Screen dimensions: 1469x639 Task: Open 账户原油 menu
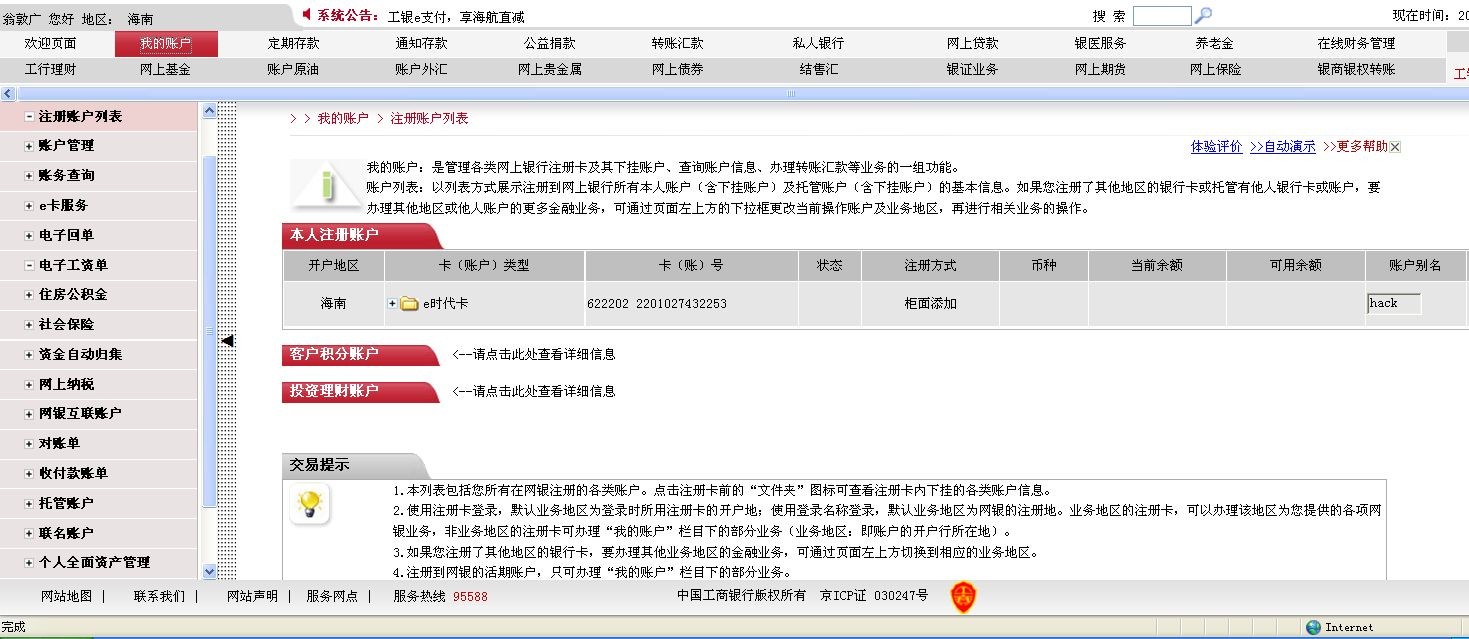tap(293, 70)
